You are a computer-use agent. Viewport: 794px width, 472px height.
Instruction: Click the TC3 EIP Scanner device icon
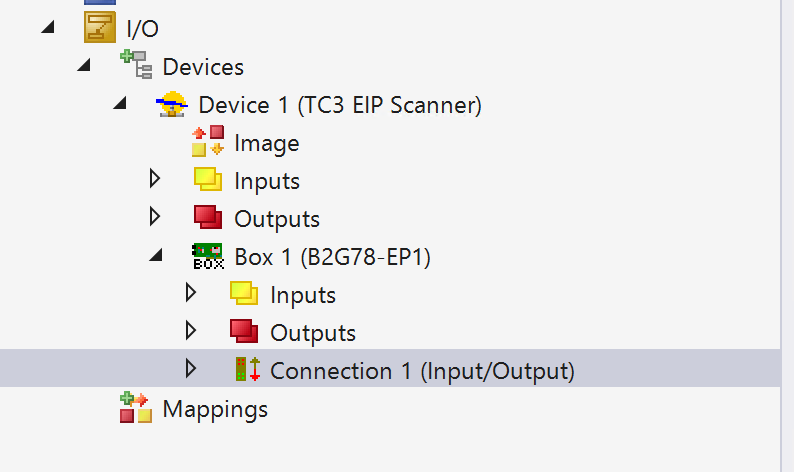172,105
